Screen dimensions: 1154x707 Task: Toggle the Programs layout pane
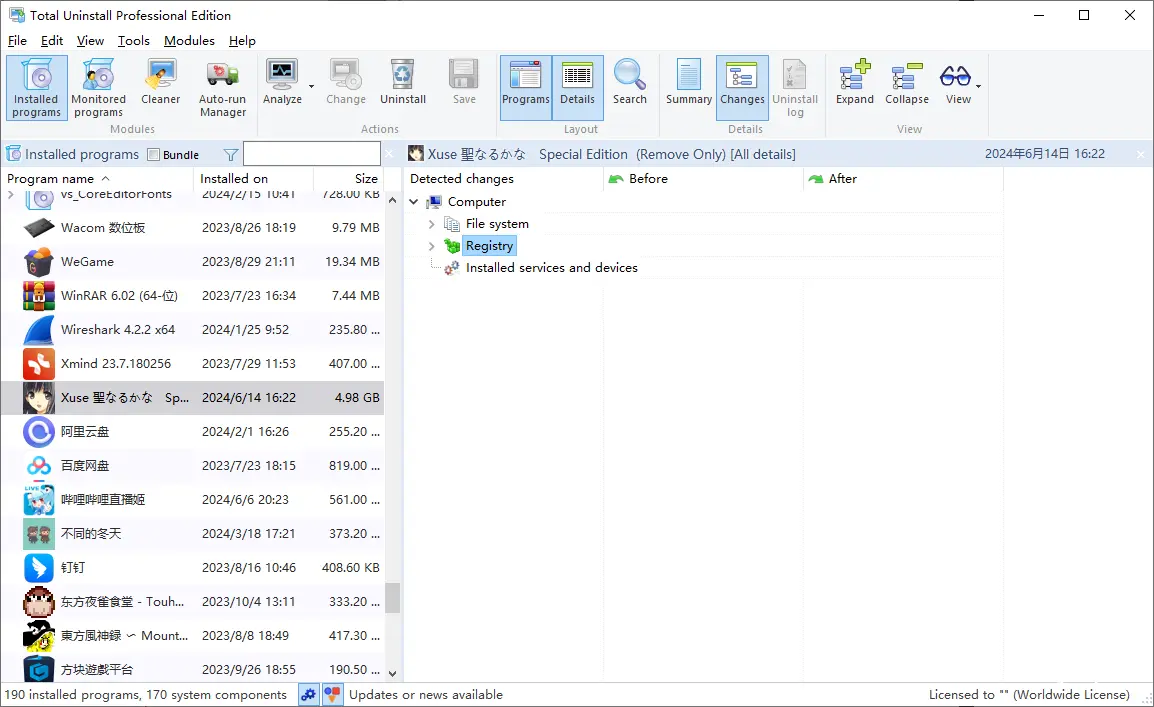[525, 88]
